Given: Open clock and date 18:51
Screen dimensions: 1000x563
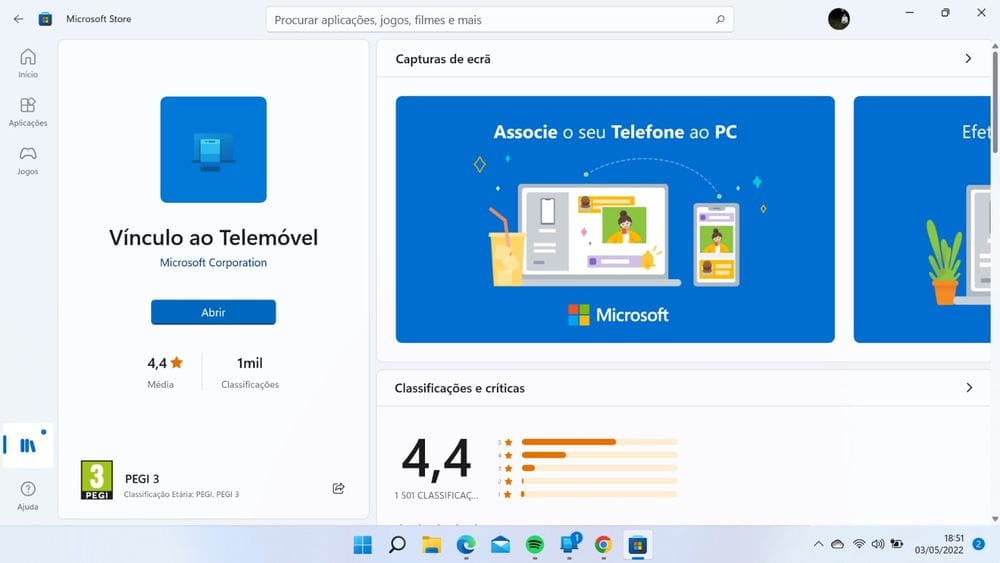Looking at the screenshot, I should pyautogui.click(x=939, y=544).
